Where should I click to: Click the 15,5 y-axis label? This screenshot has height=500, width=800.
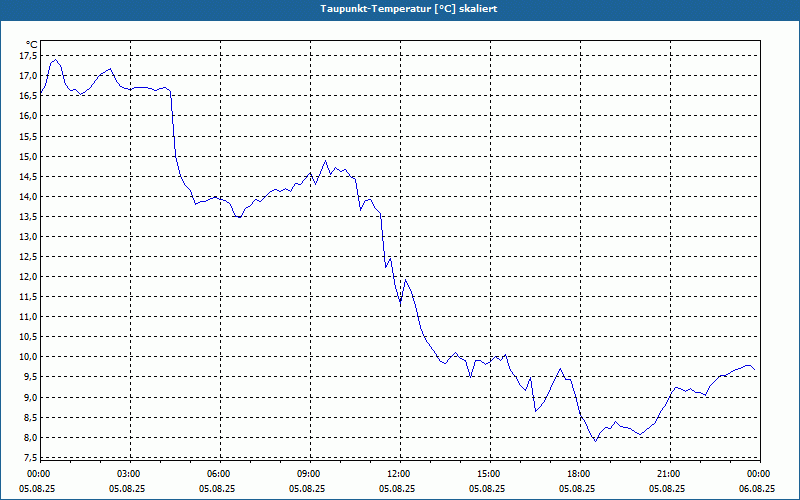tap(28, 136)
